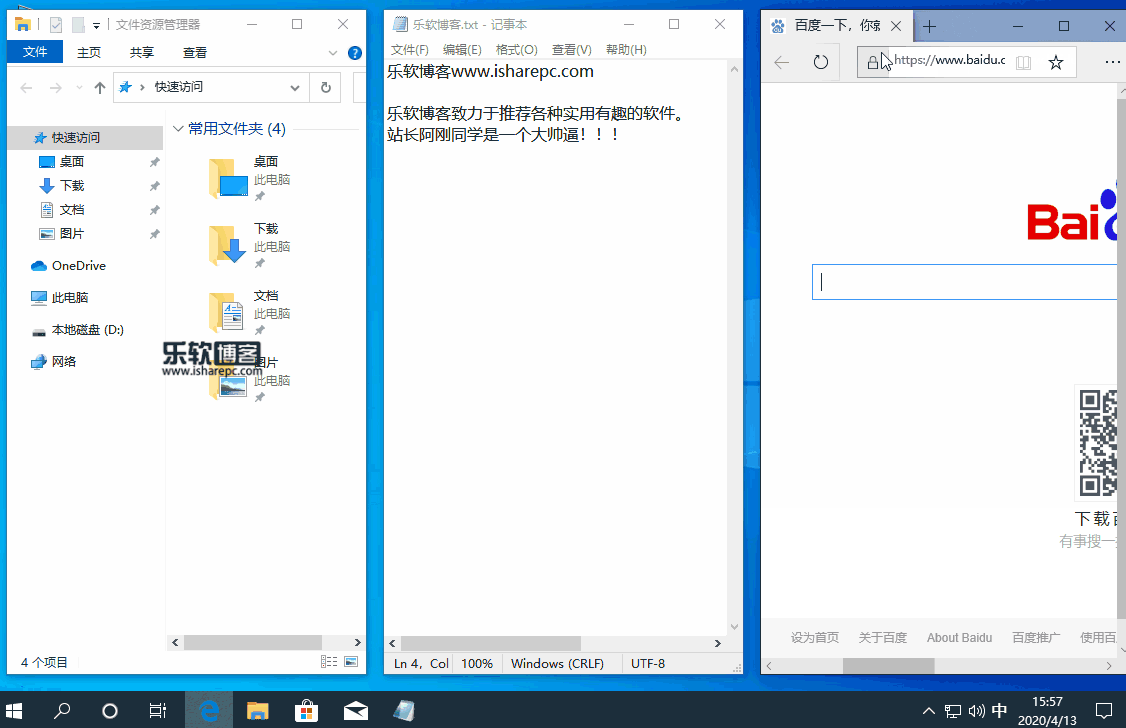Click the favorites star icon in Edge
Screen dimensions: 1126x728
pos(1056,62)
